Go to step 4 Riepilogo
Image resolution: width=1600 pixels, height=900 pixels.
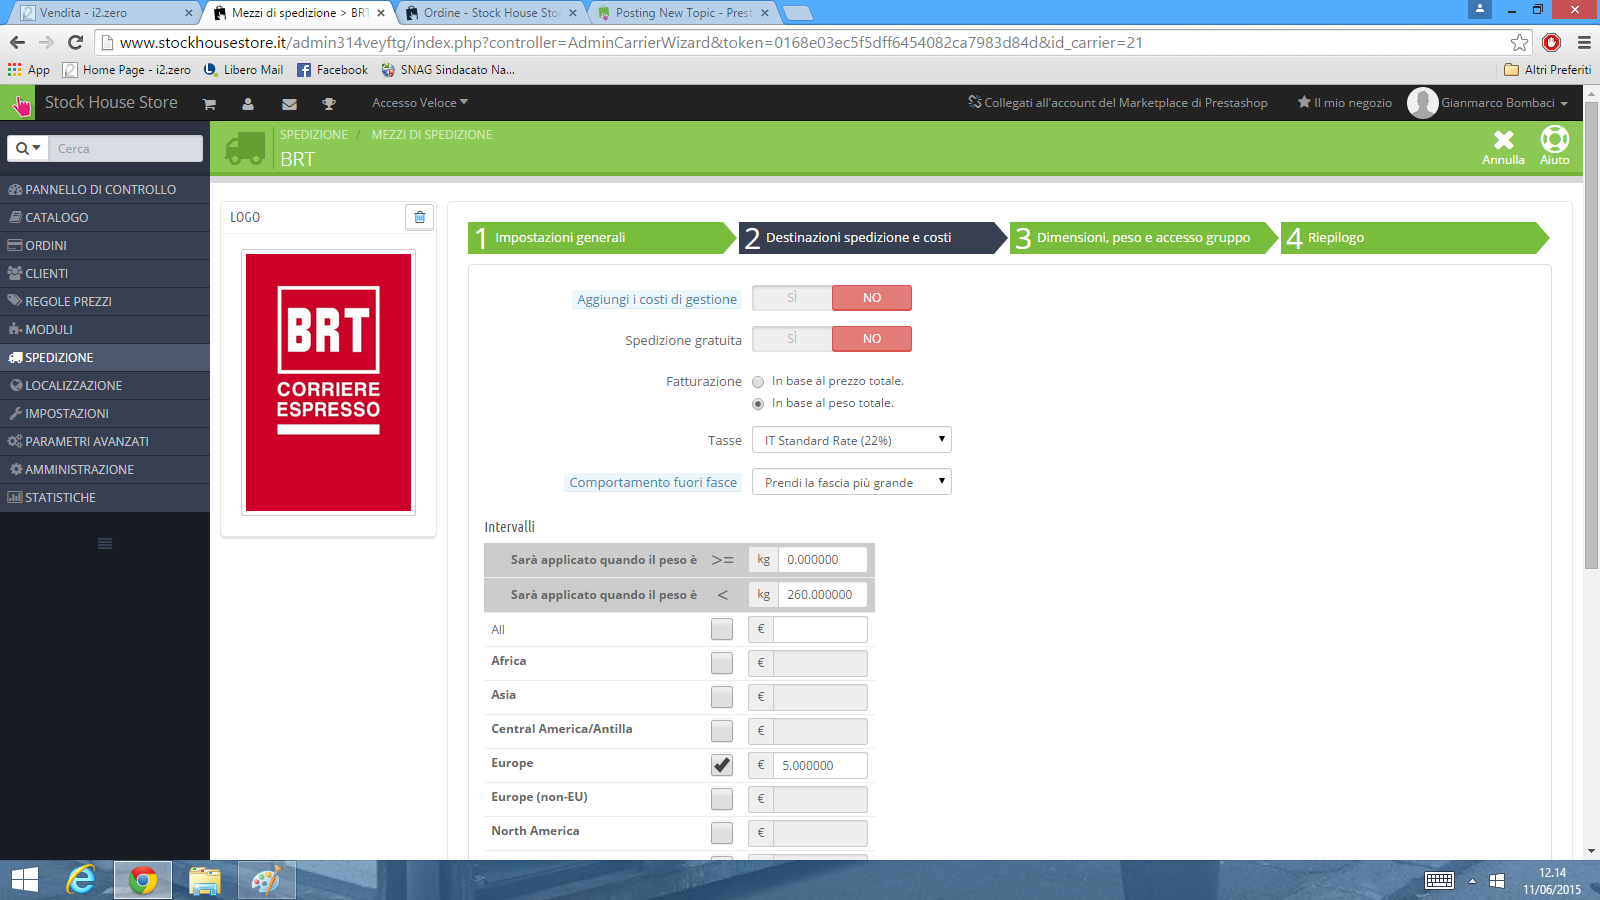coord(1414,238)
